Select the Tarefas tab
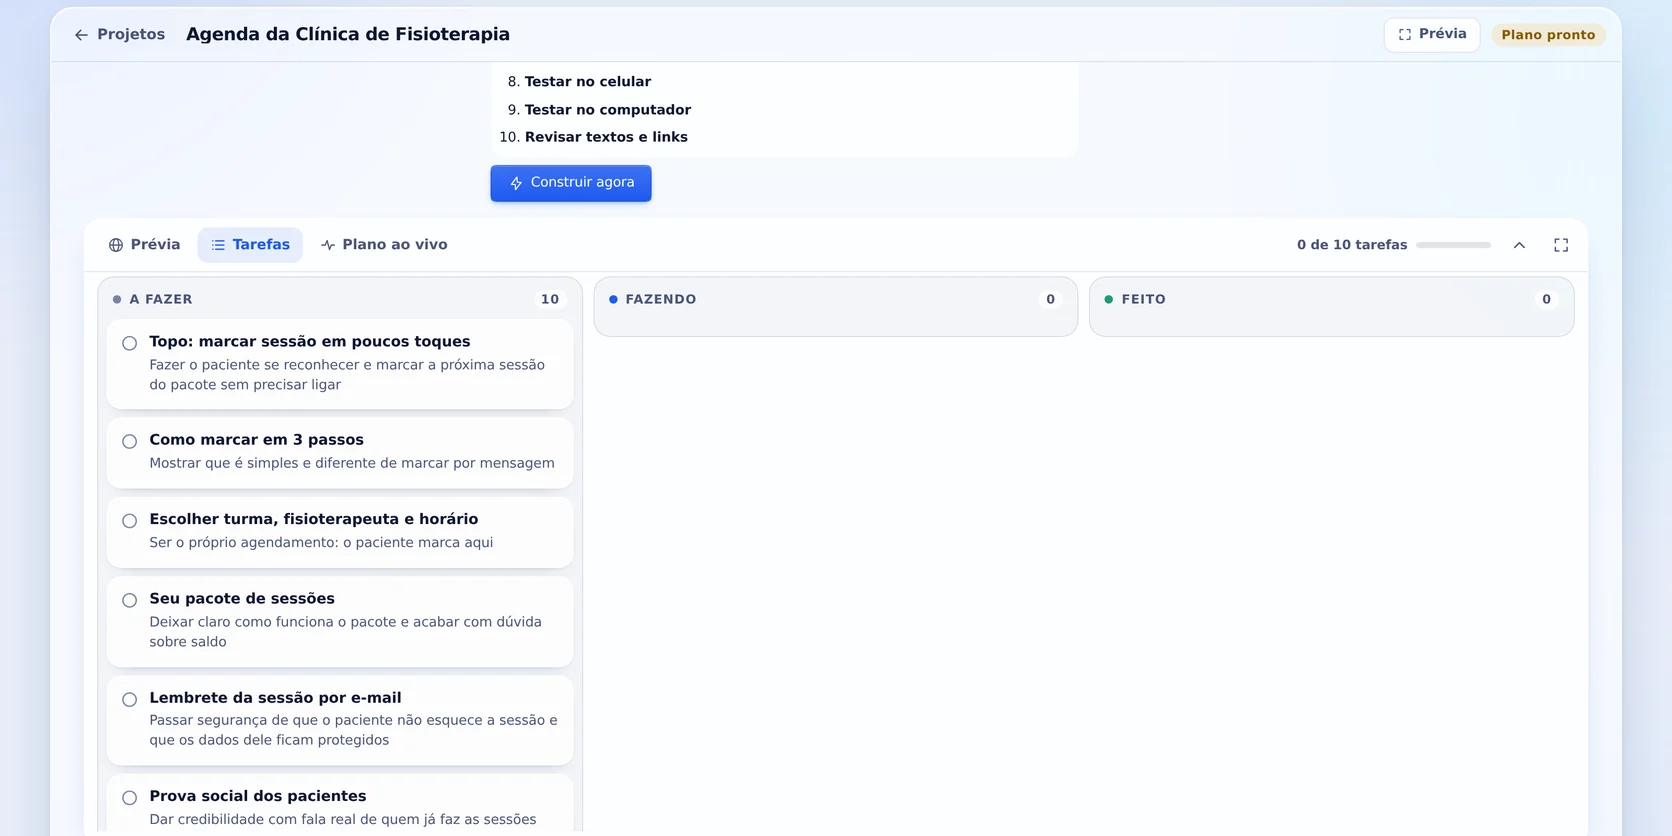The image size is (1672, 836). pyautogui.click(x=250, y=245)
